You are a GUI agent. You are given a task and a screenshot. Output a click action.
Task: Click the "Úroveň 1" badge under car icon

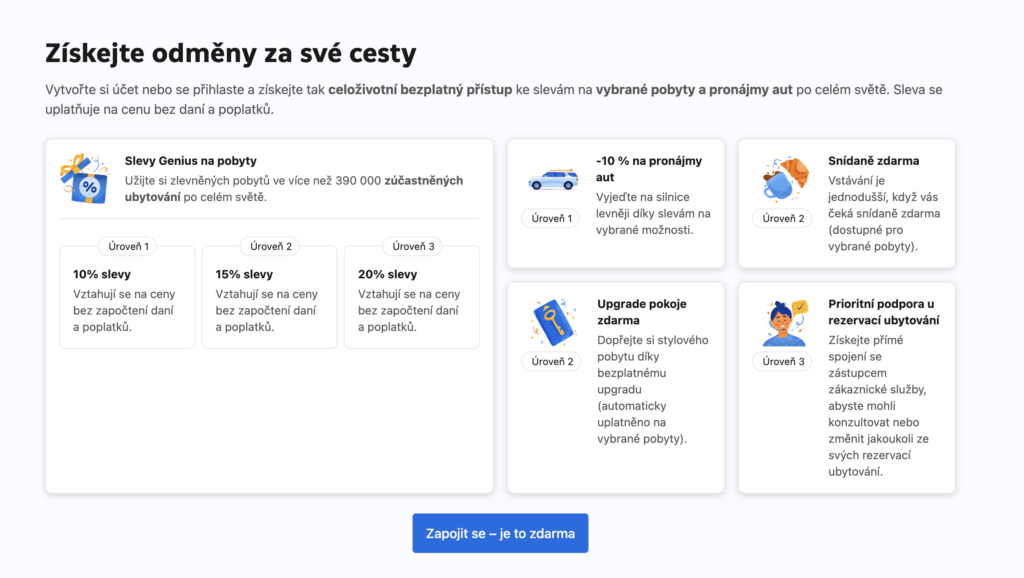tap(551, 218)
